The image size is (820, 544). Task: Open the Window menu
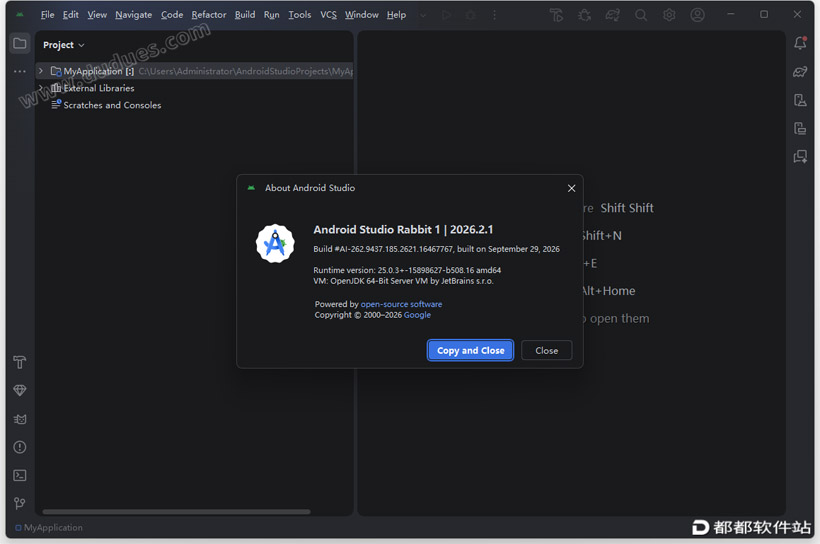point(361,15)
